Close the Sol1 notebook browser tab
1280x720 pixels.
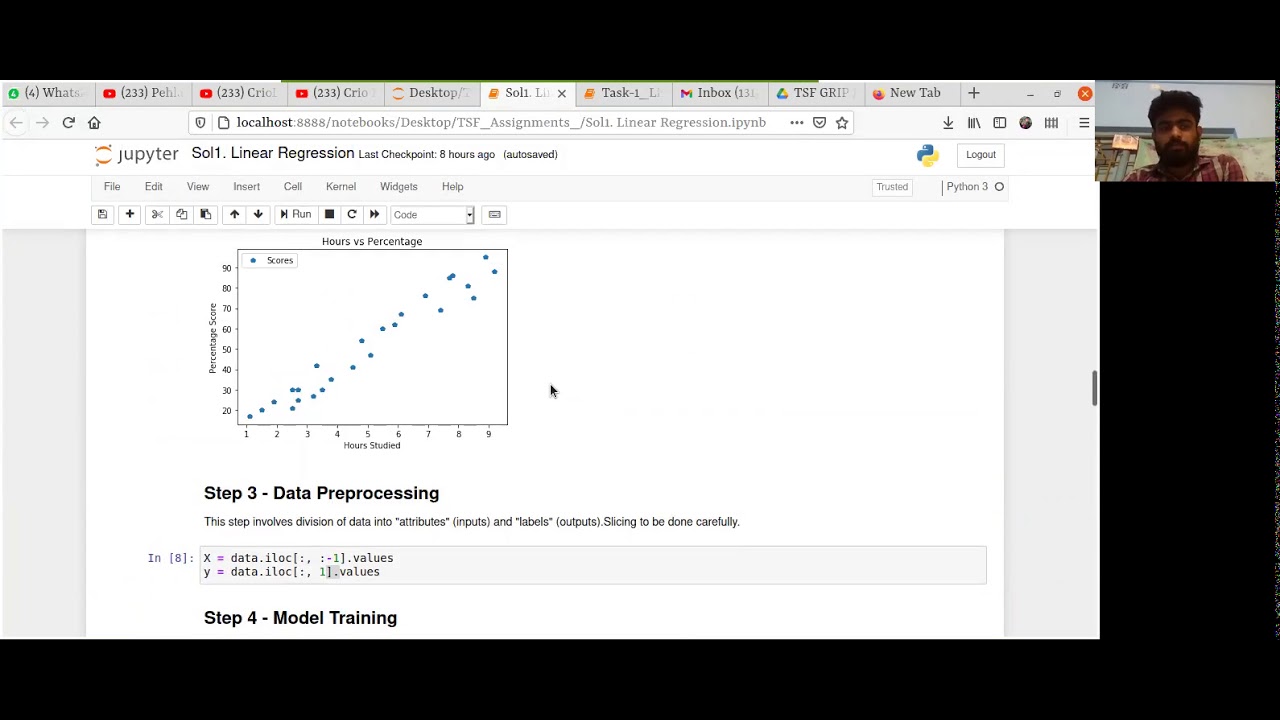tap(561, 93)
